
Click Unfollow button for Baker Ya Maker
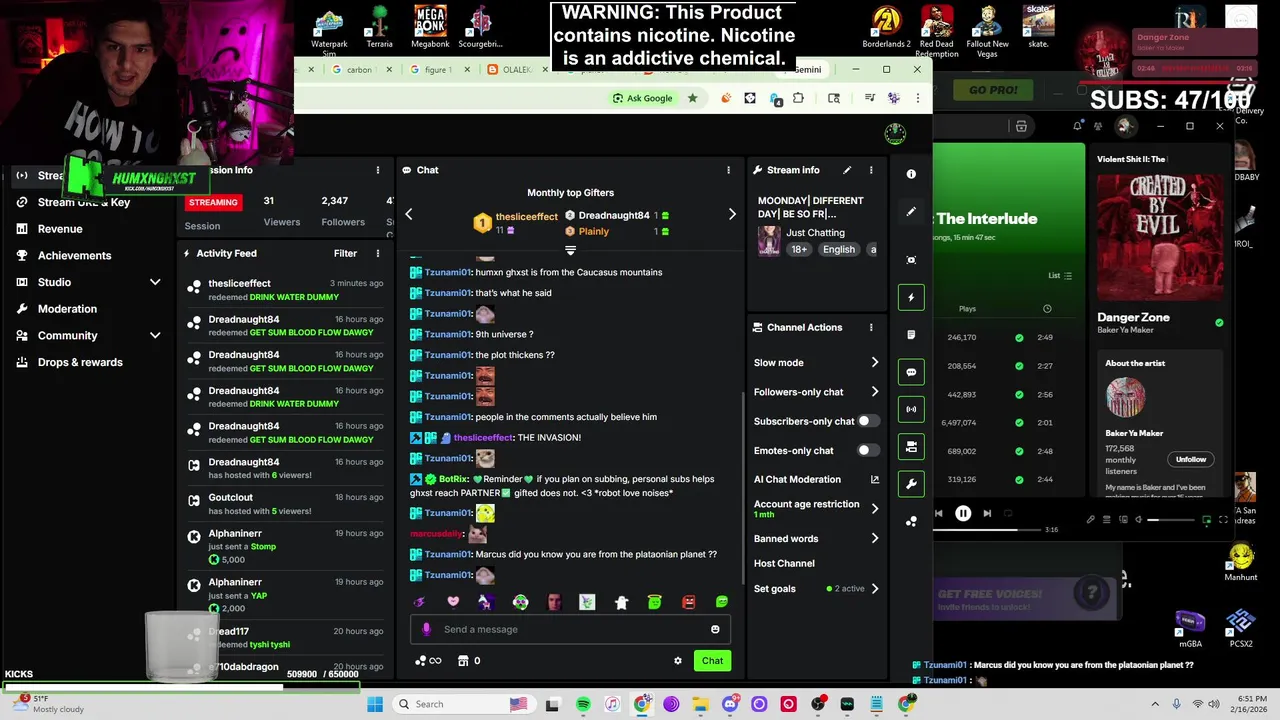point(1191,459)
